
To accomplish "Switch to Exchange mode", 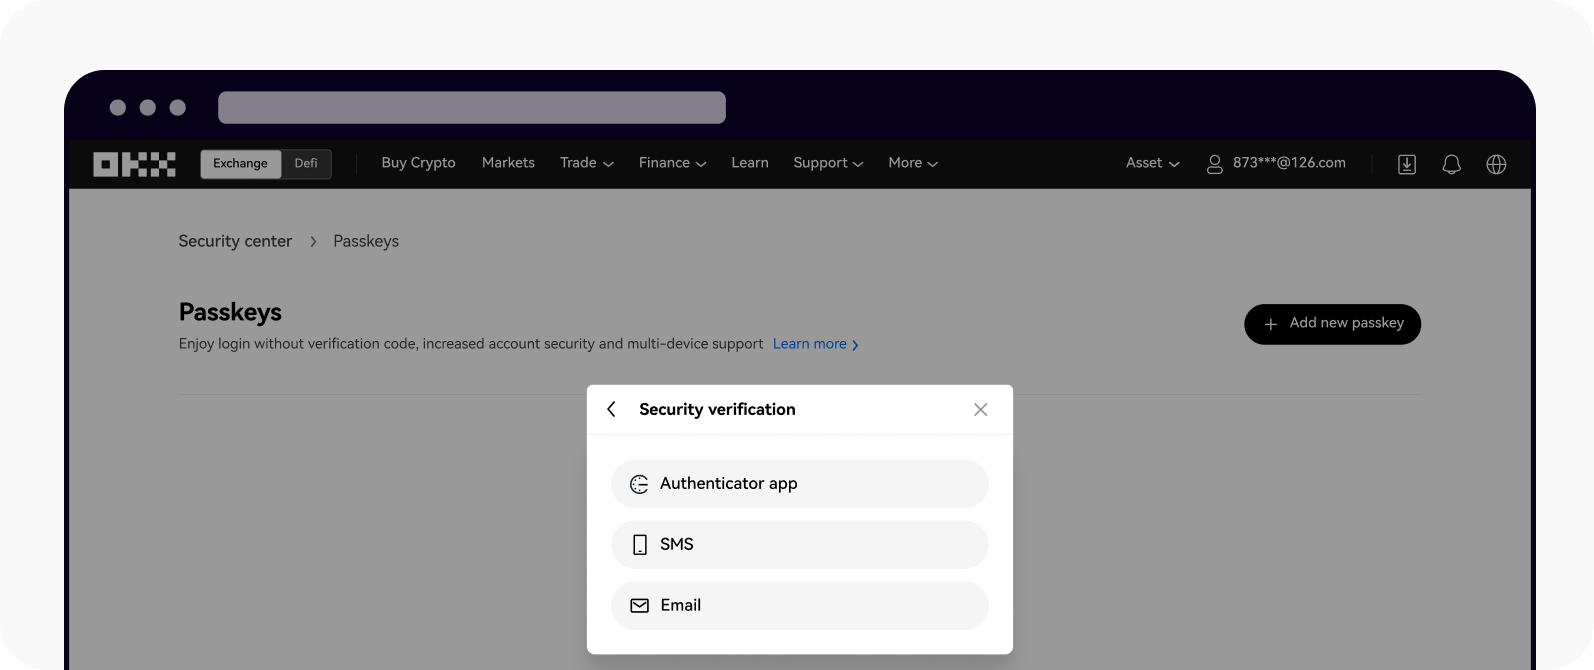I will 240,164.
